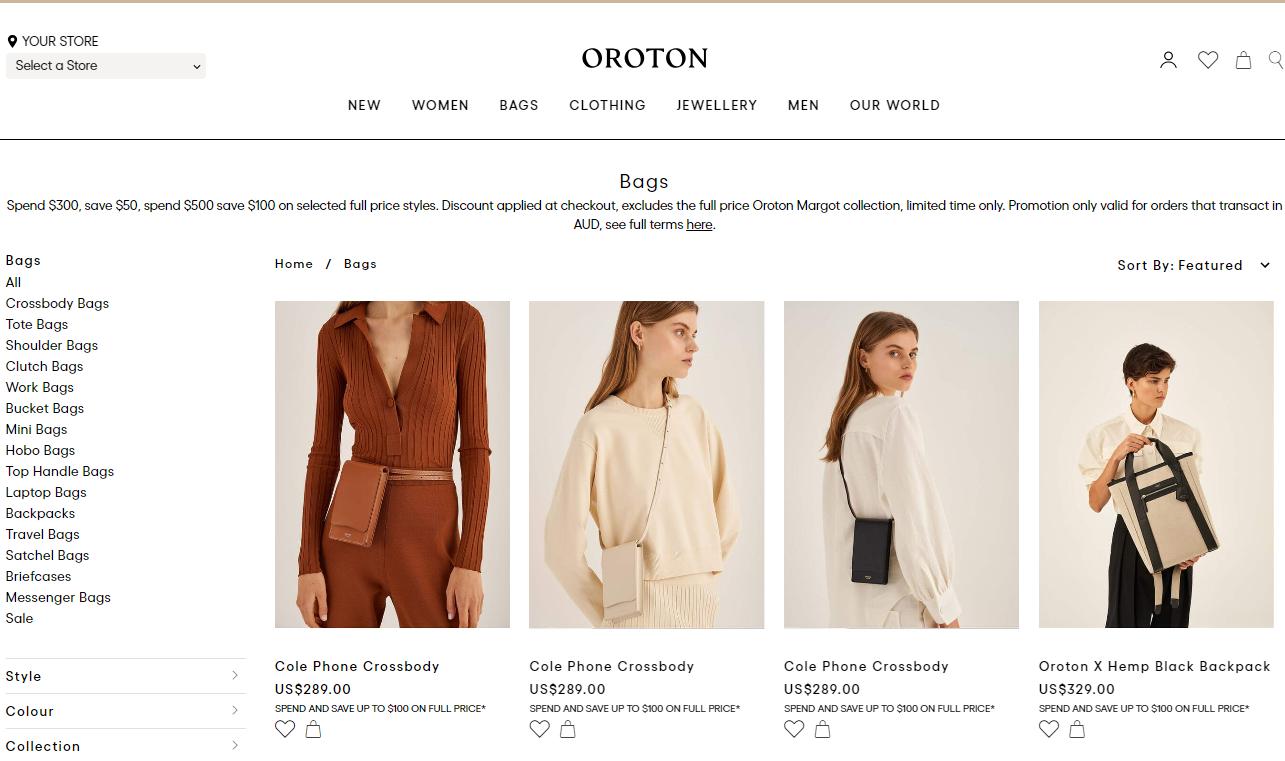Open the shopping bag icon in header

(1243, 60)
